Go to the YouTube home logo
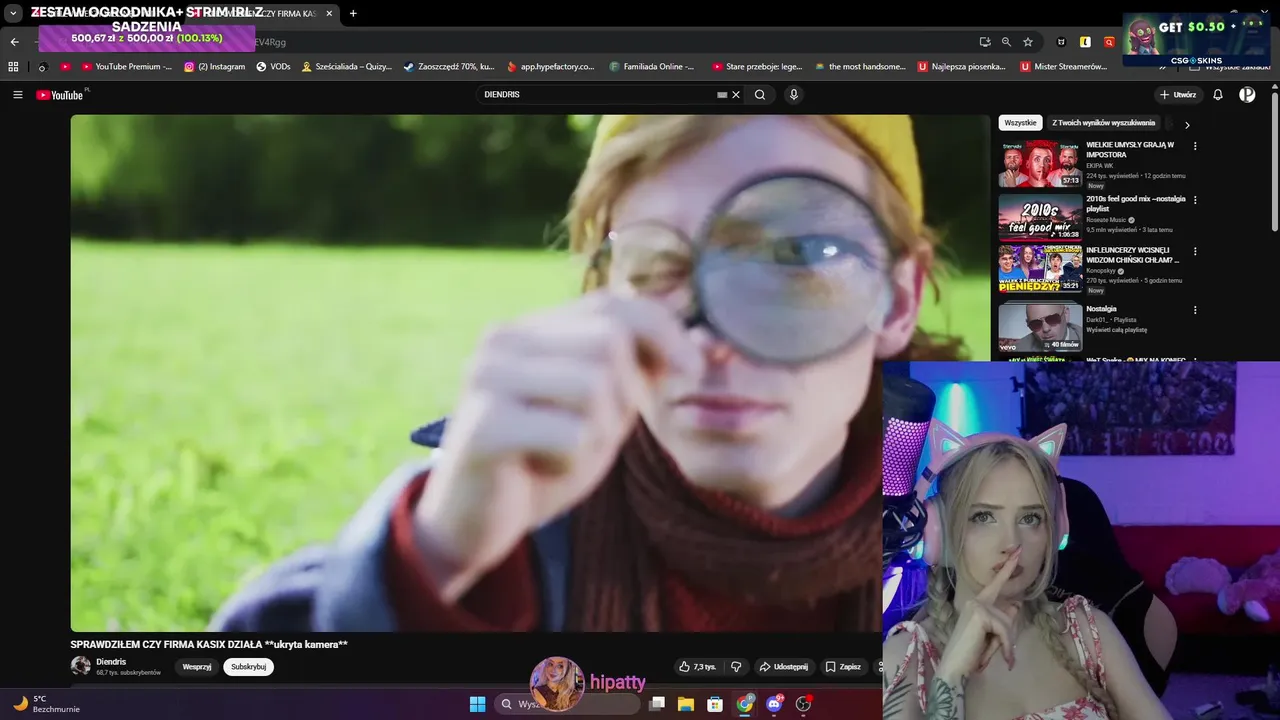The image size is (1280, 720). point(60,95)
